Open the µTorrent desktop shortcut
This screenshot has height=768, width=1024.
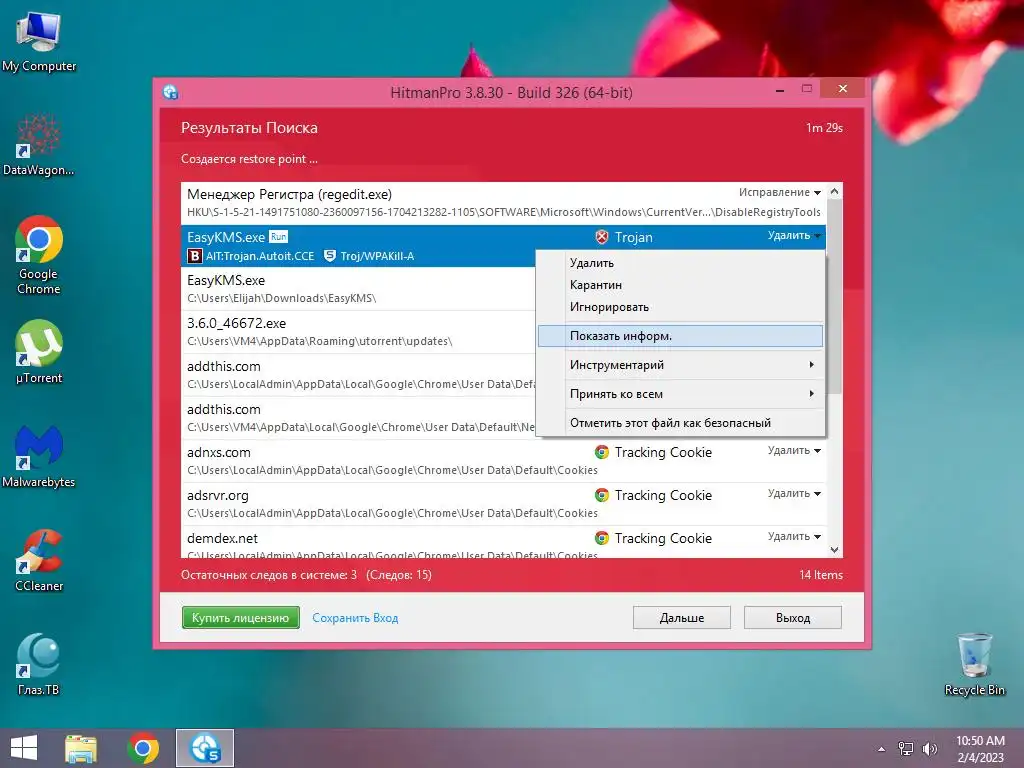[x=39, y=352]
